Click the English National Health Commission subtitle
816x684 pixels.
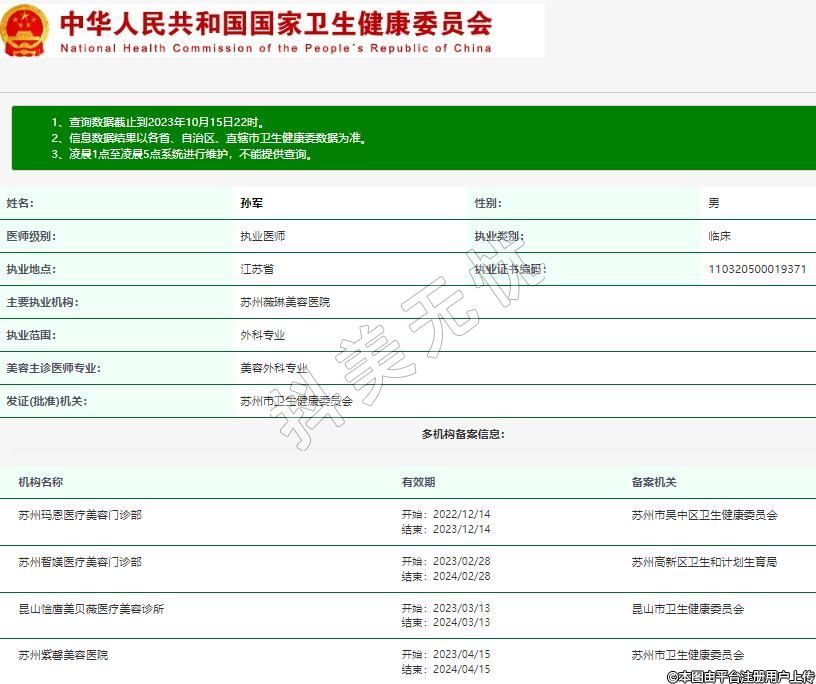275,48
